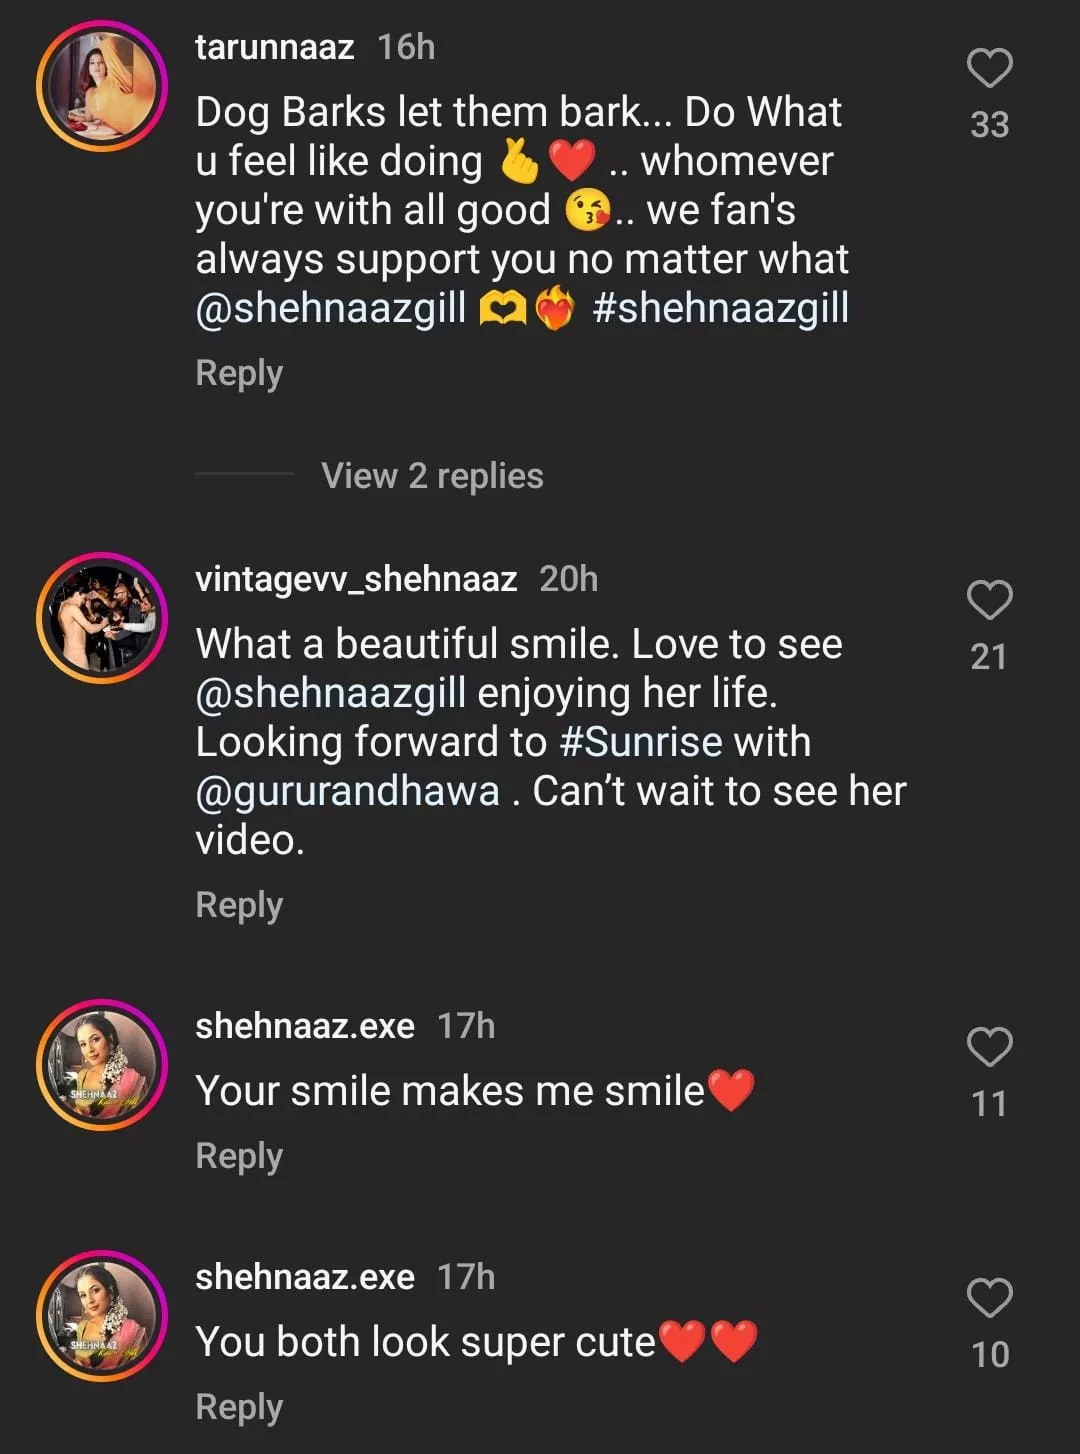This screenshot has width=1080, height=1454.
Task: Reply to vintagevv_shehnaaz's comment
Action: (239, 905)
